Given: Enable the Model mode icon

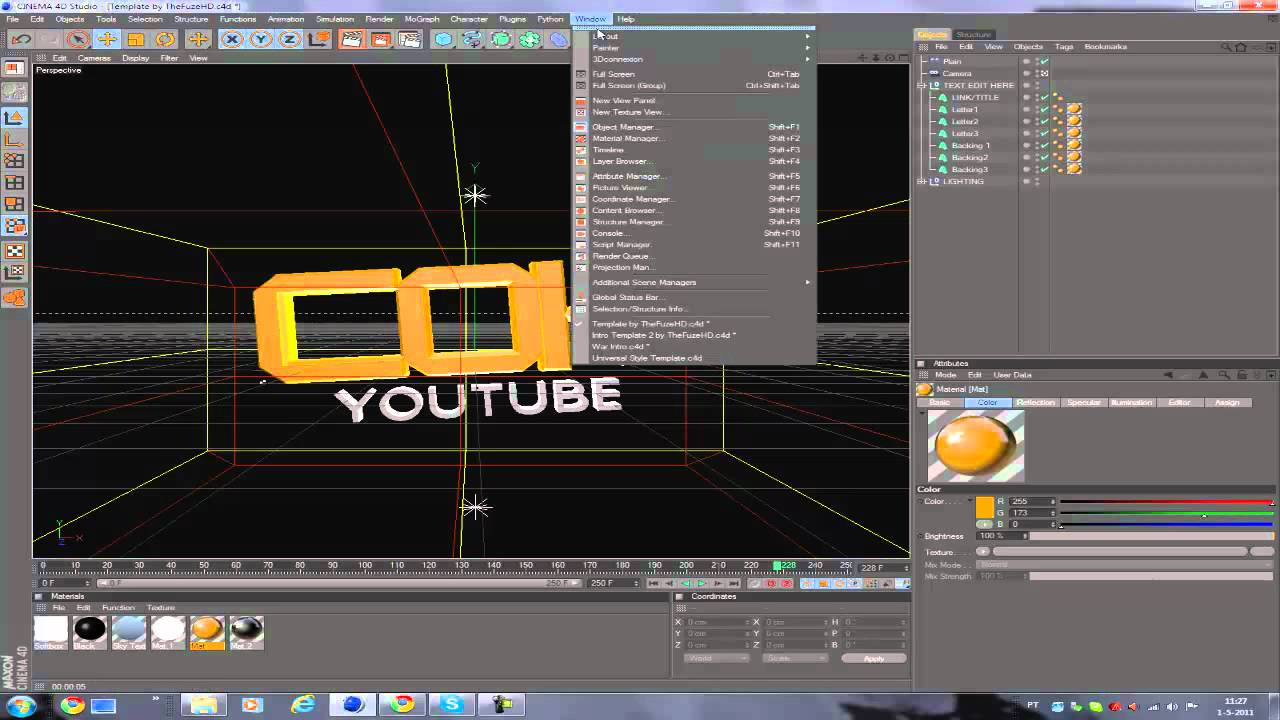Looking at the screenshot, I should (14, 117).
